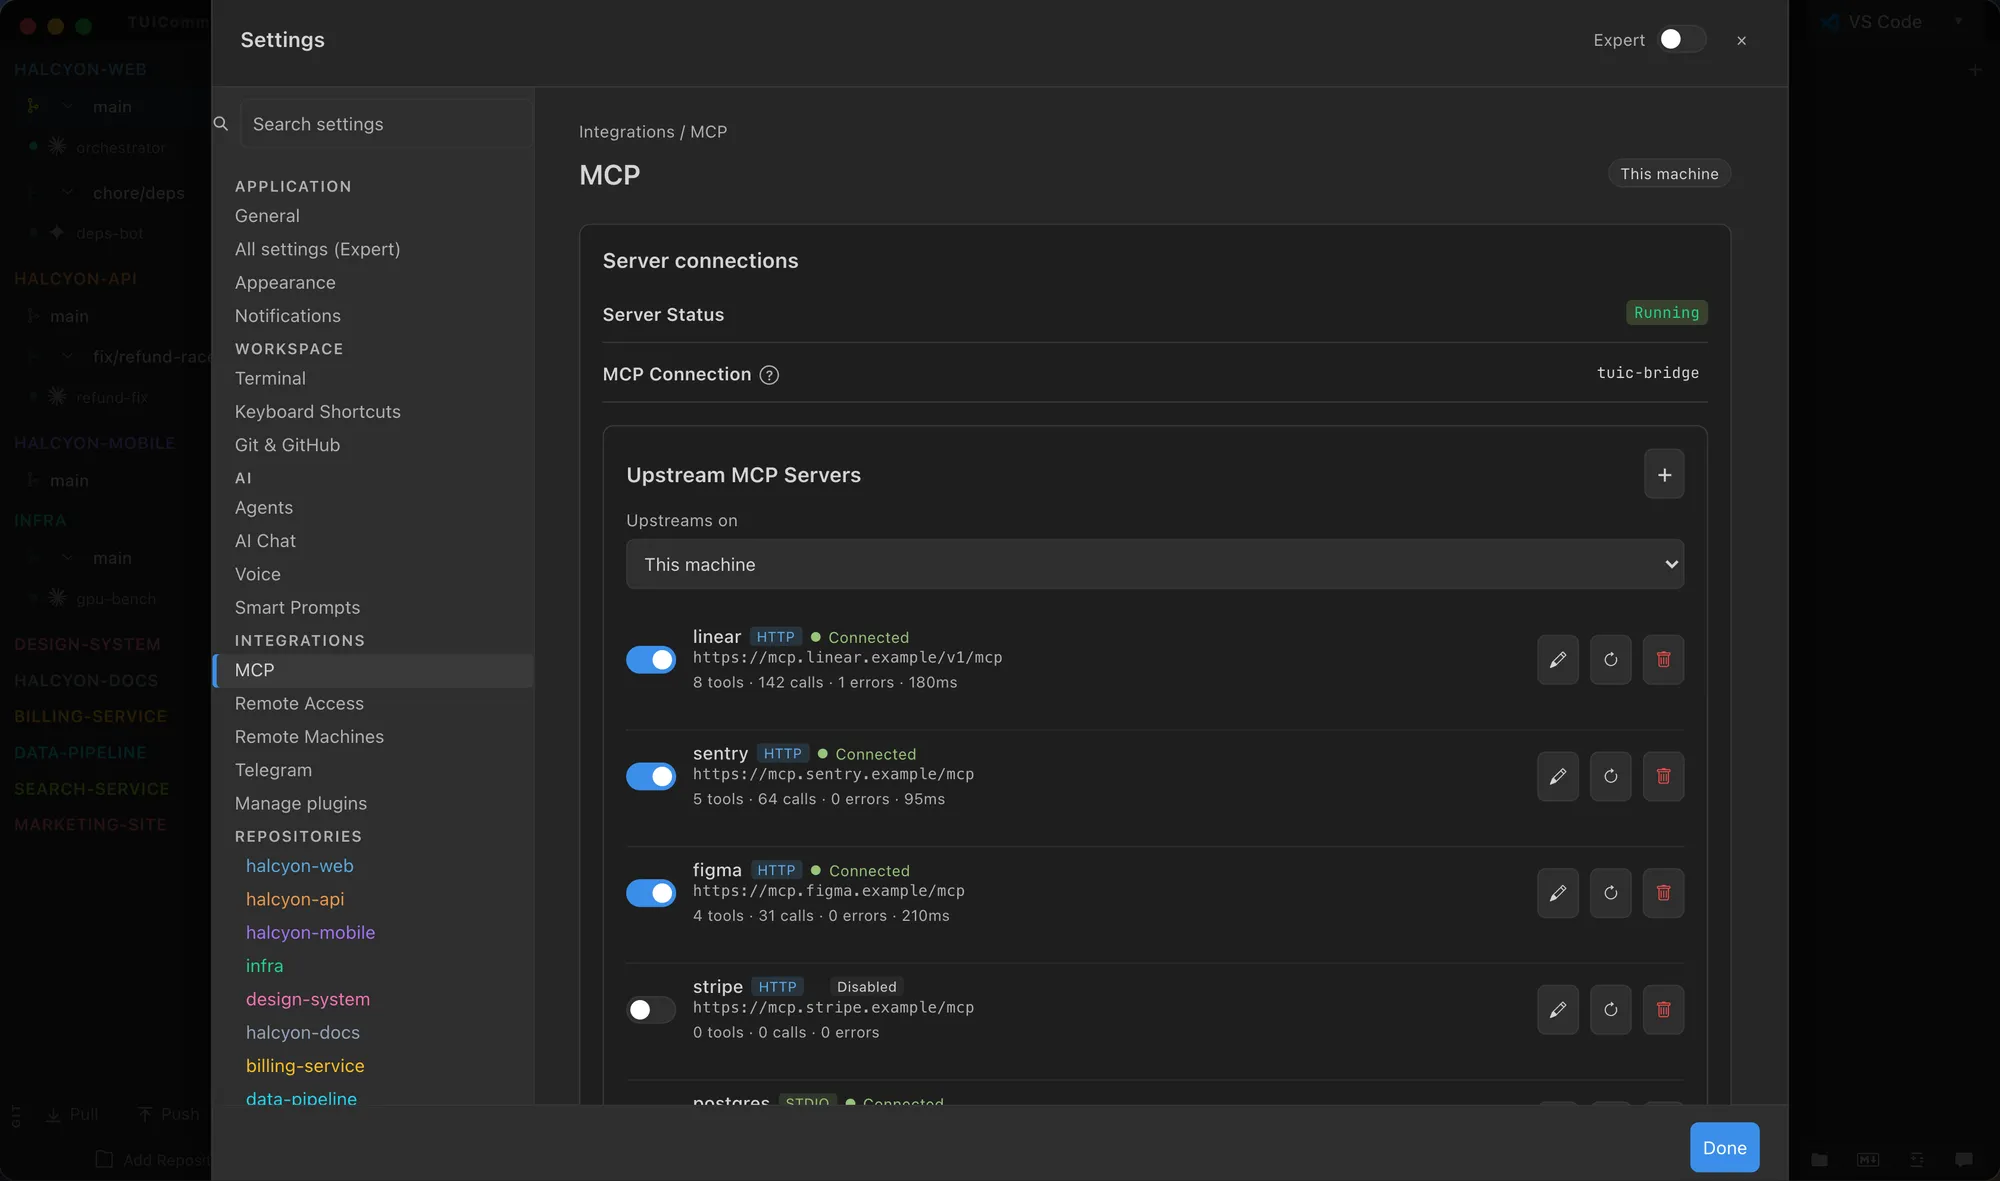Screen dimensions: 2000x1181
Task: Select billing-service repository settings
Action: [x=373, y=1066]
